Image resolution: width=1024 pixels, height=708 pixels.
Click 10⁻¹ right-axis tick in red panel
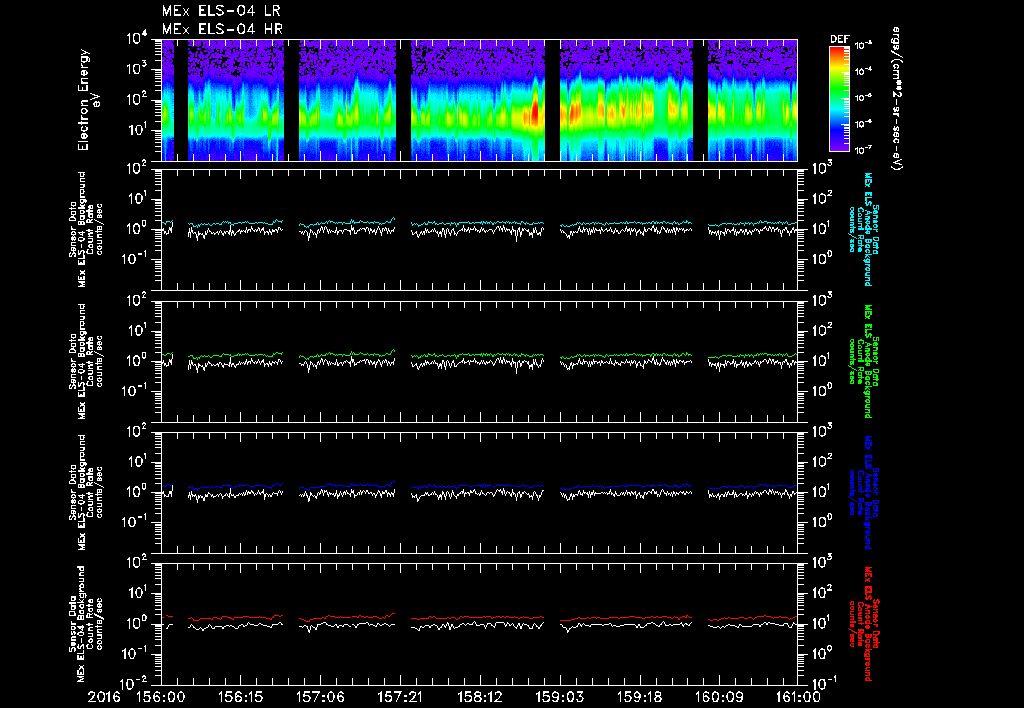point(822,683)
